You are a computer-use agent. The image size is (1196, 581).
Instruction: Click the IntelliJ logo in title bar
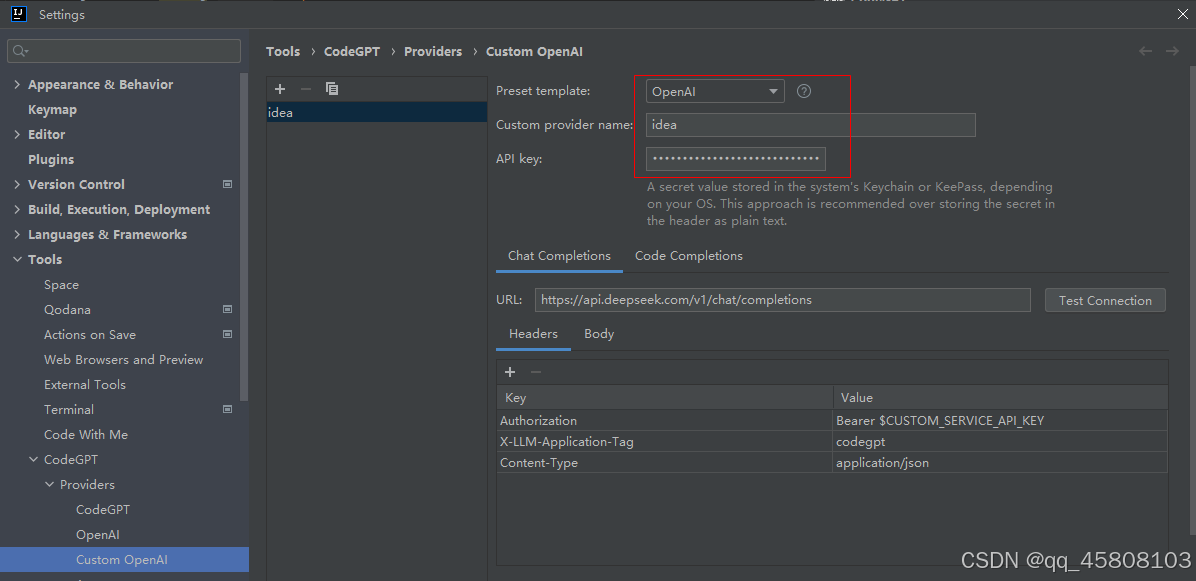point(19,14)
